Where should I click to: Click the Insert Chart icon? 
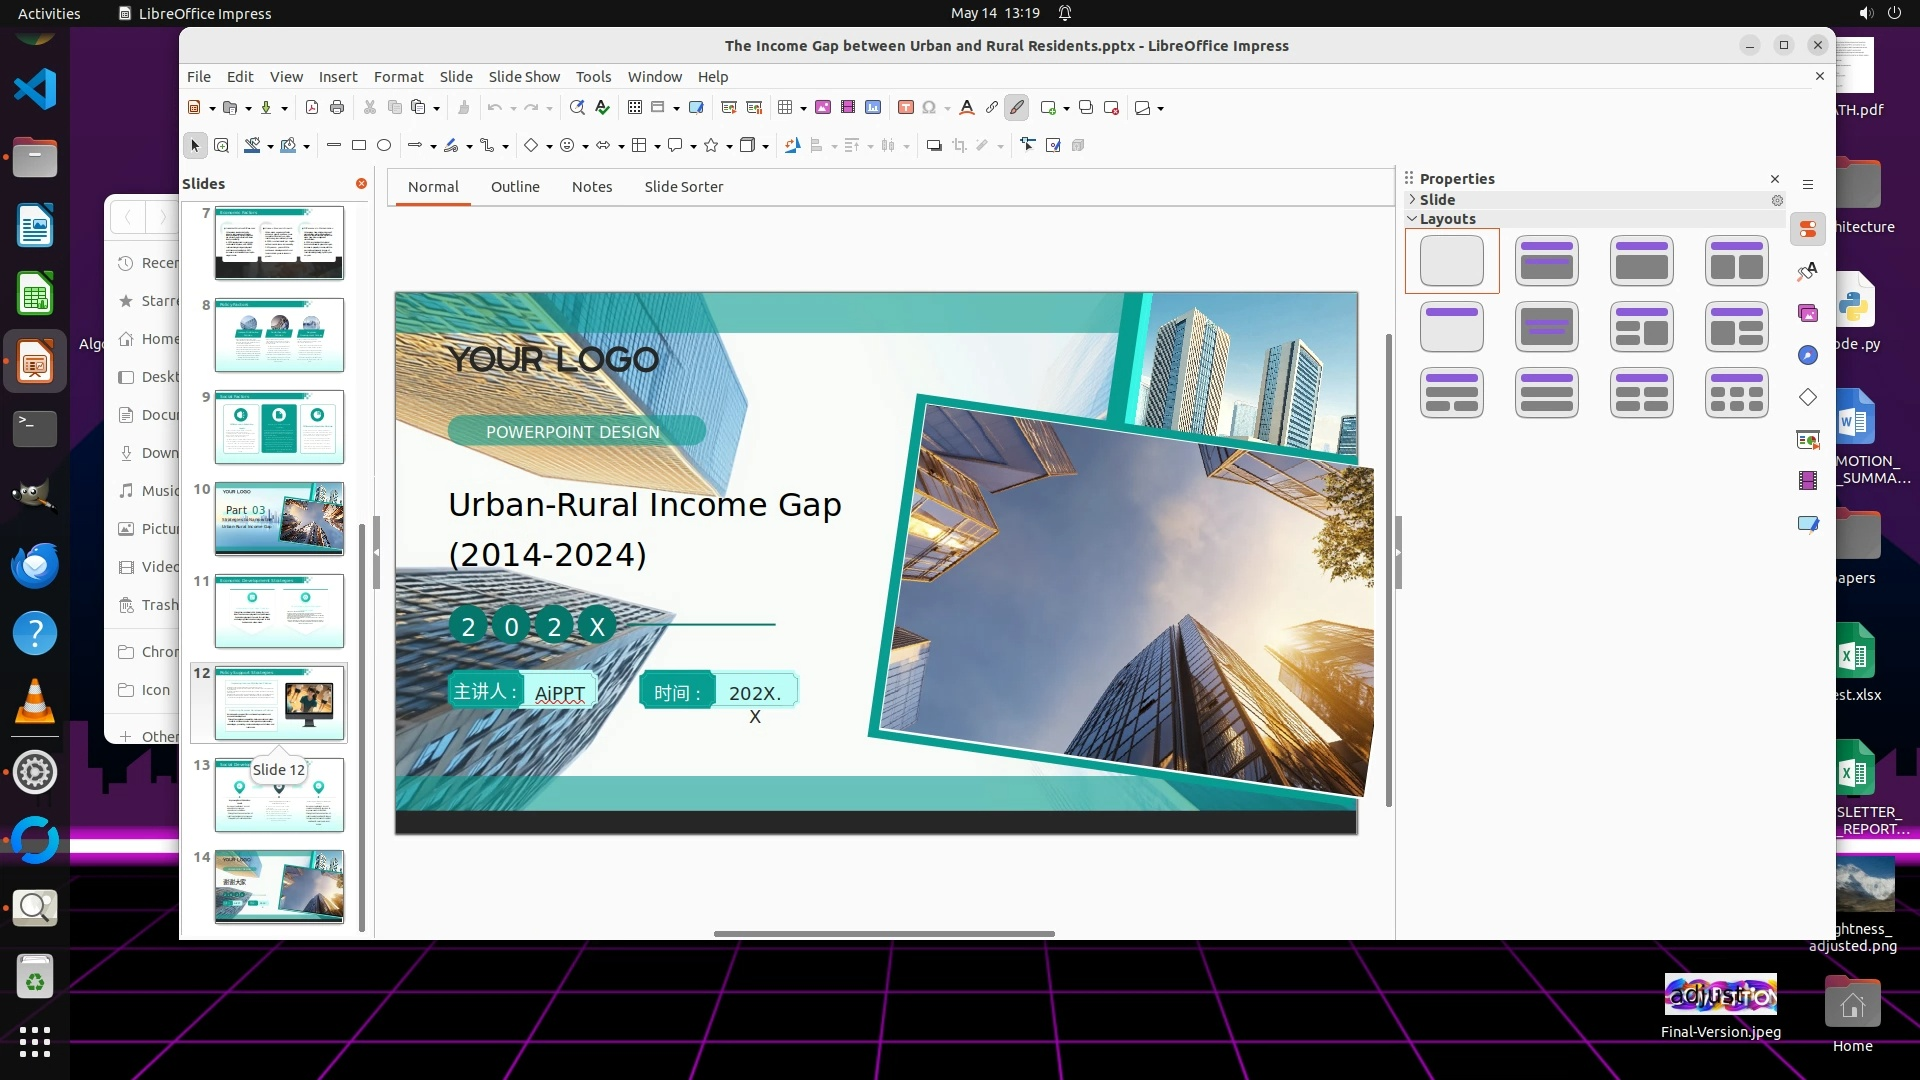873,108
